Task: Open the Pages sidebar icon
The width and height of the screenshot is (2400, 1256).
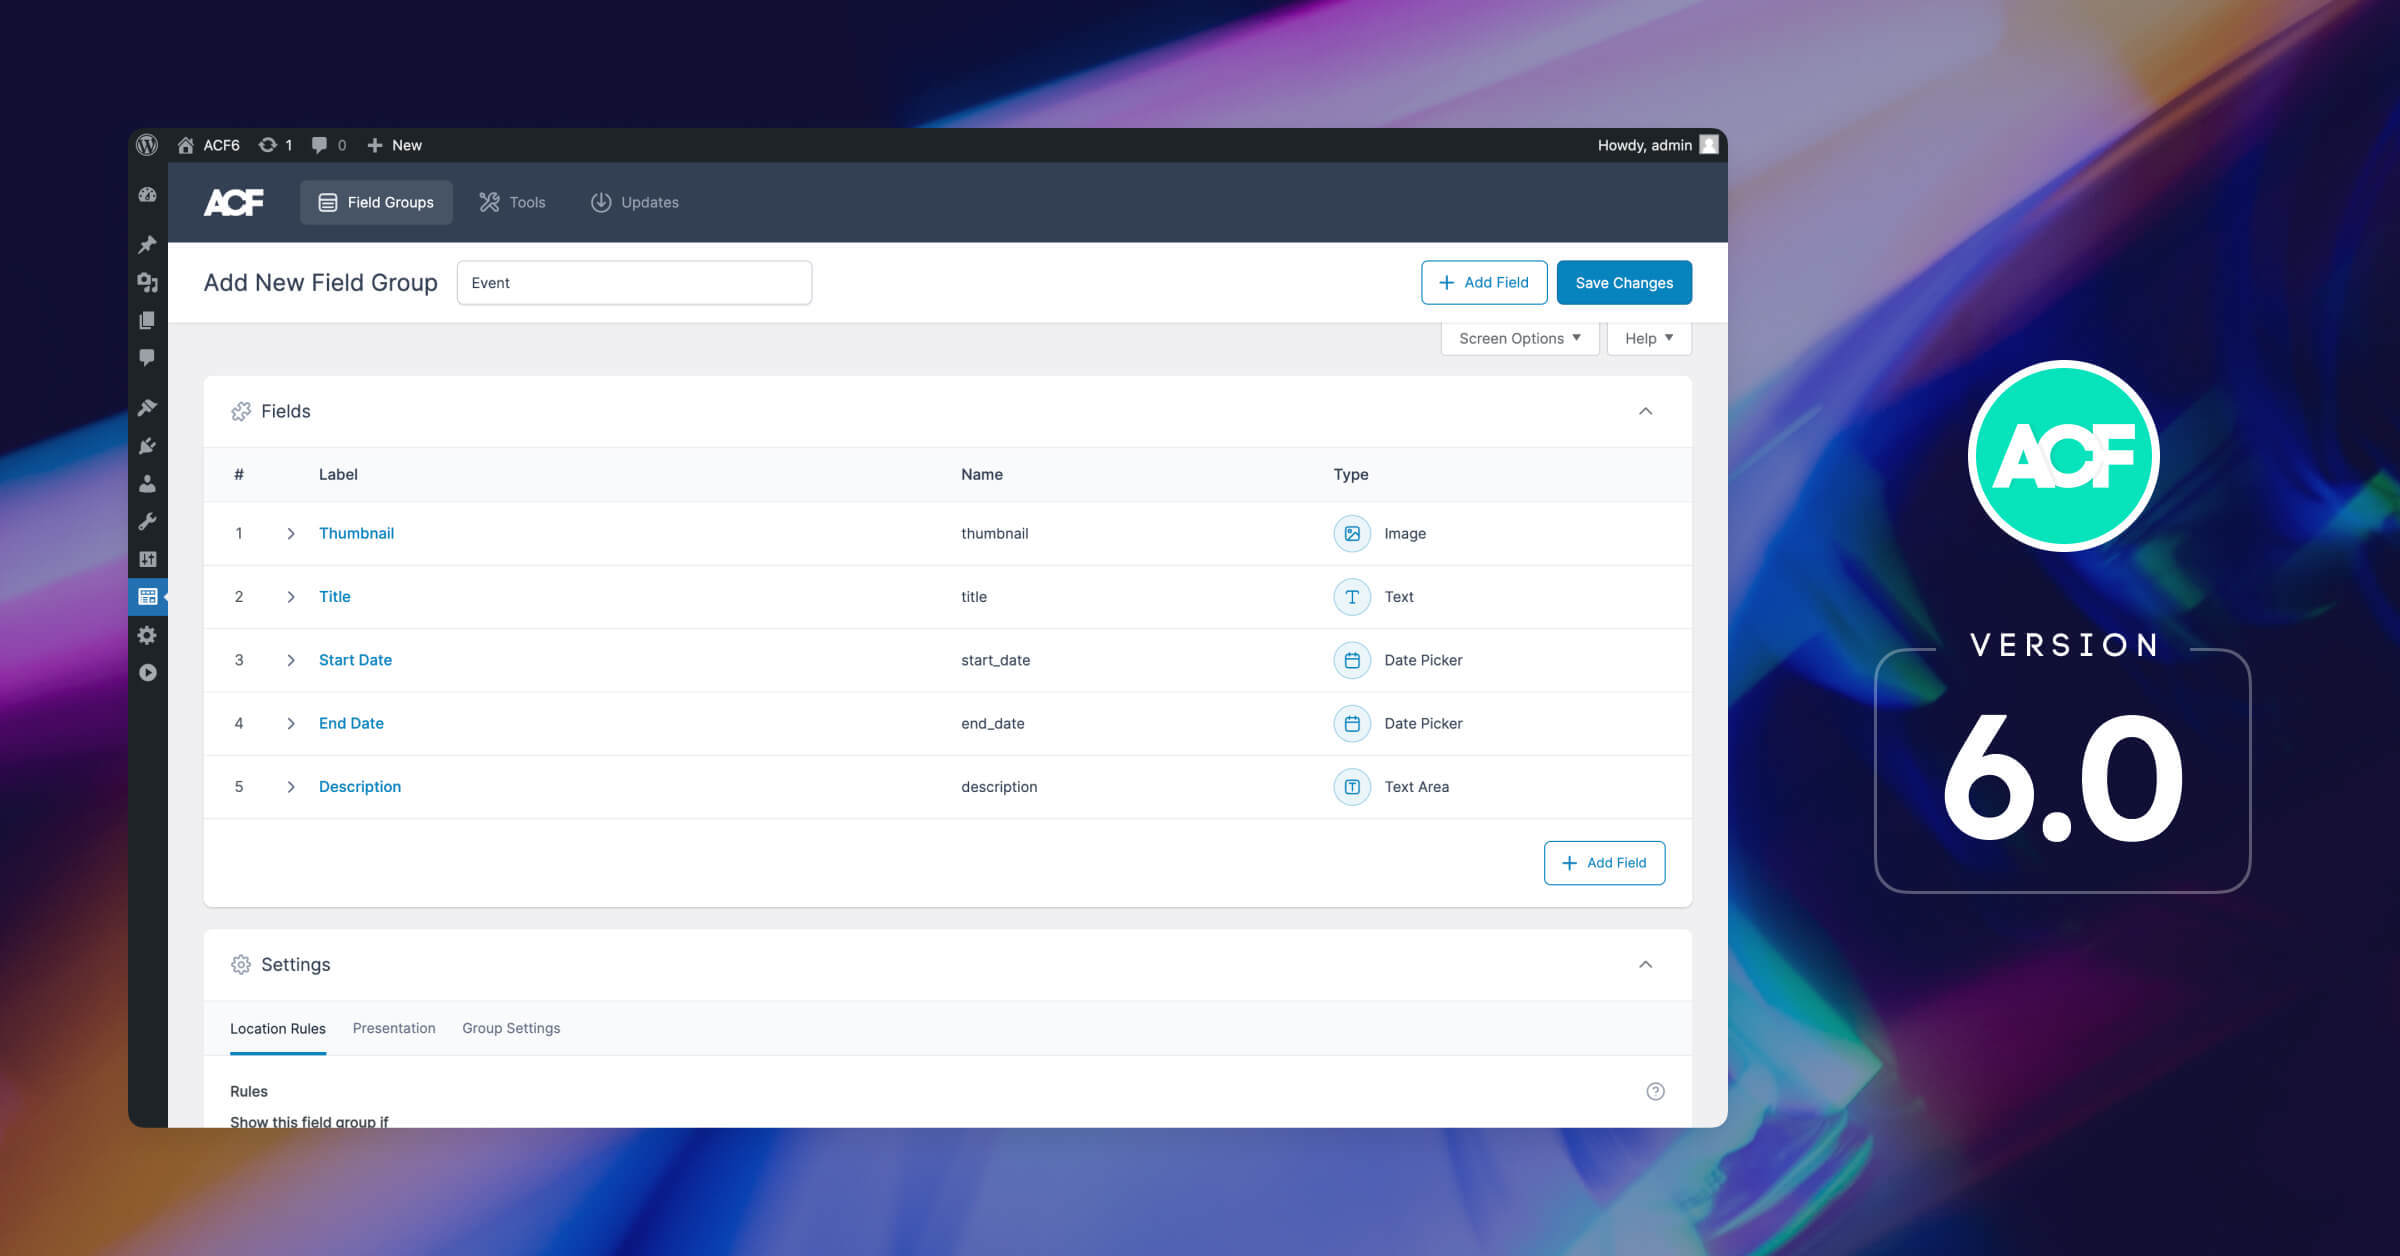Action: [x=147, y=320]
